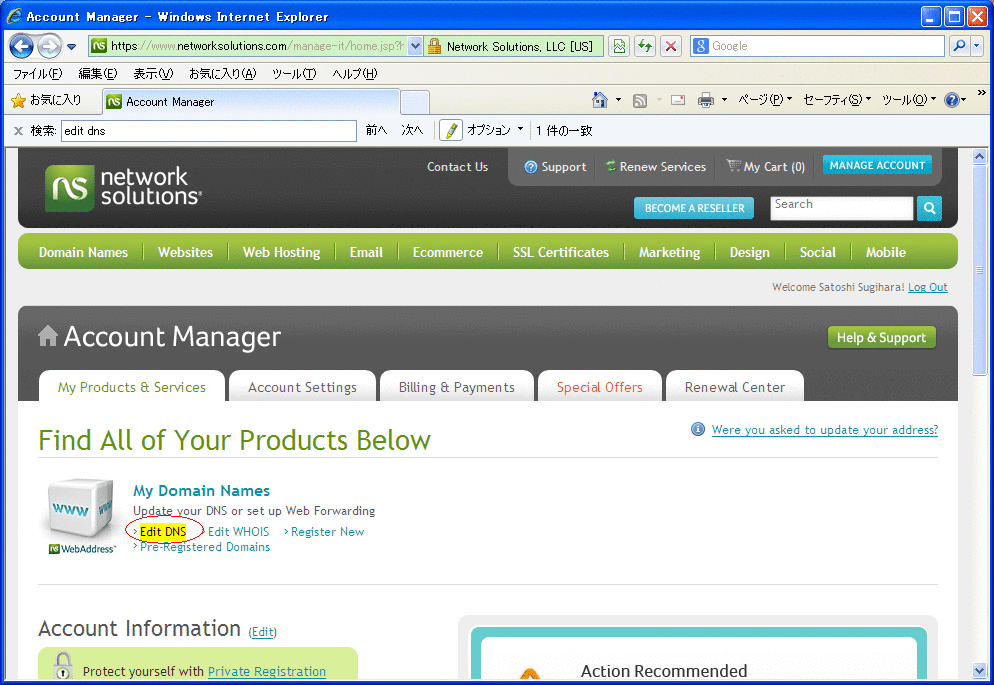Click the Network Solutions security lock icon
This screenshot has height=685, width=994.
(434, 46)
